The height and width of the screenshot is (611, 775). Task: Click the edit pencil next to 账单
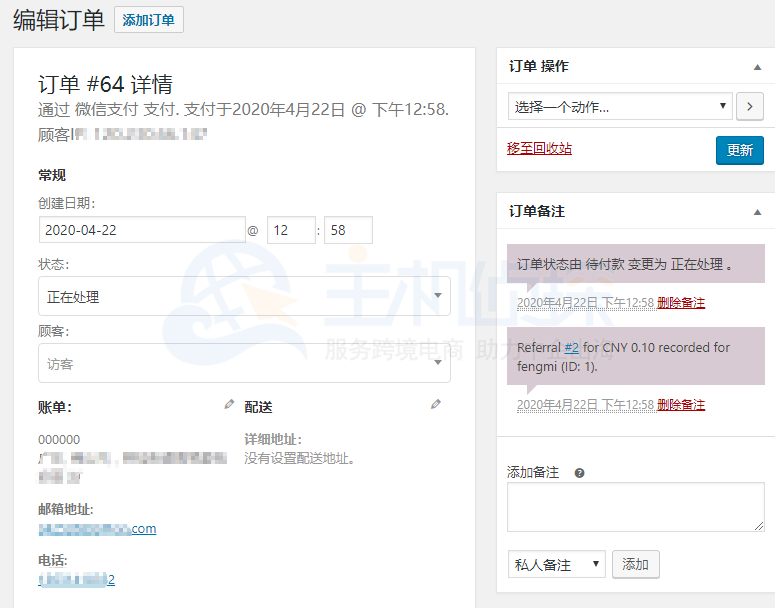tap(229, 404)
